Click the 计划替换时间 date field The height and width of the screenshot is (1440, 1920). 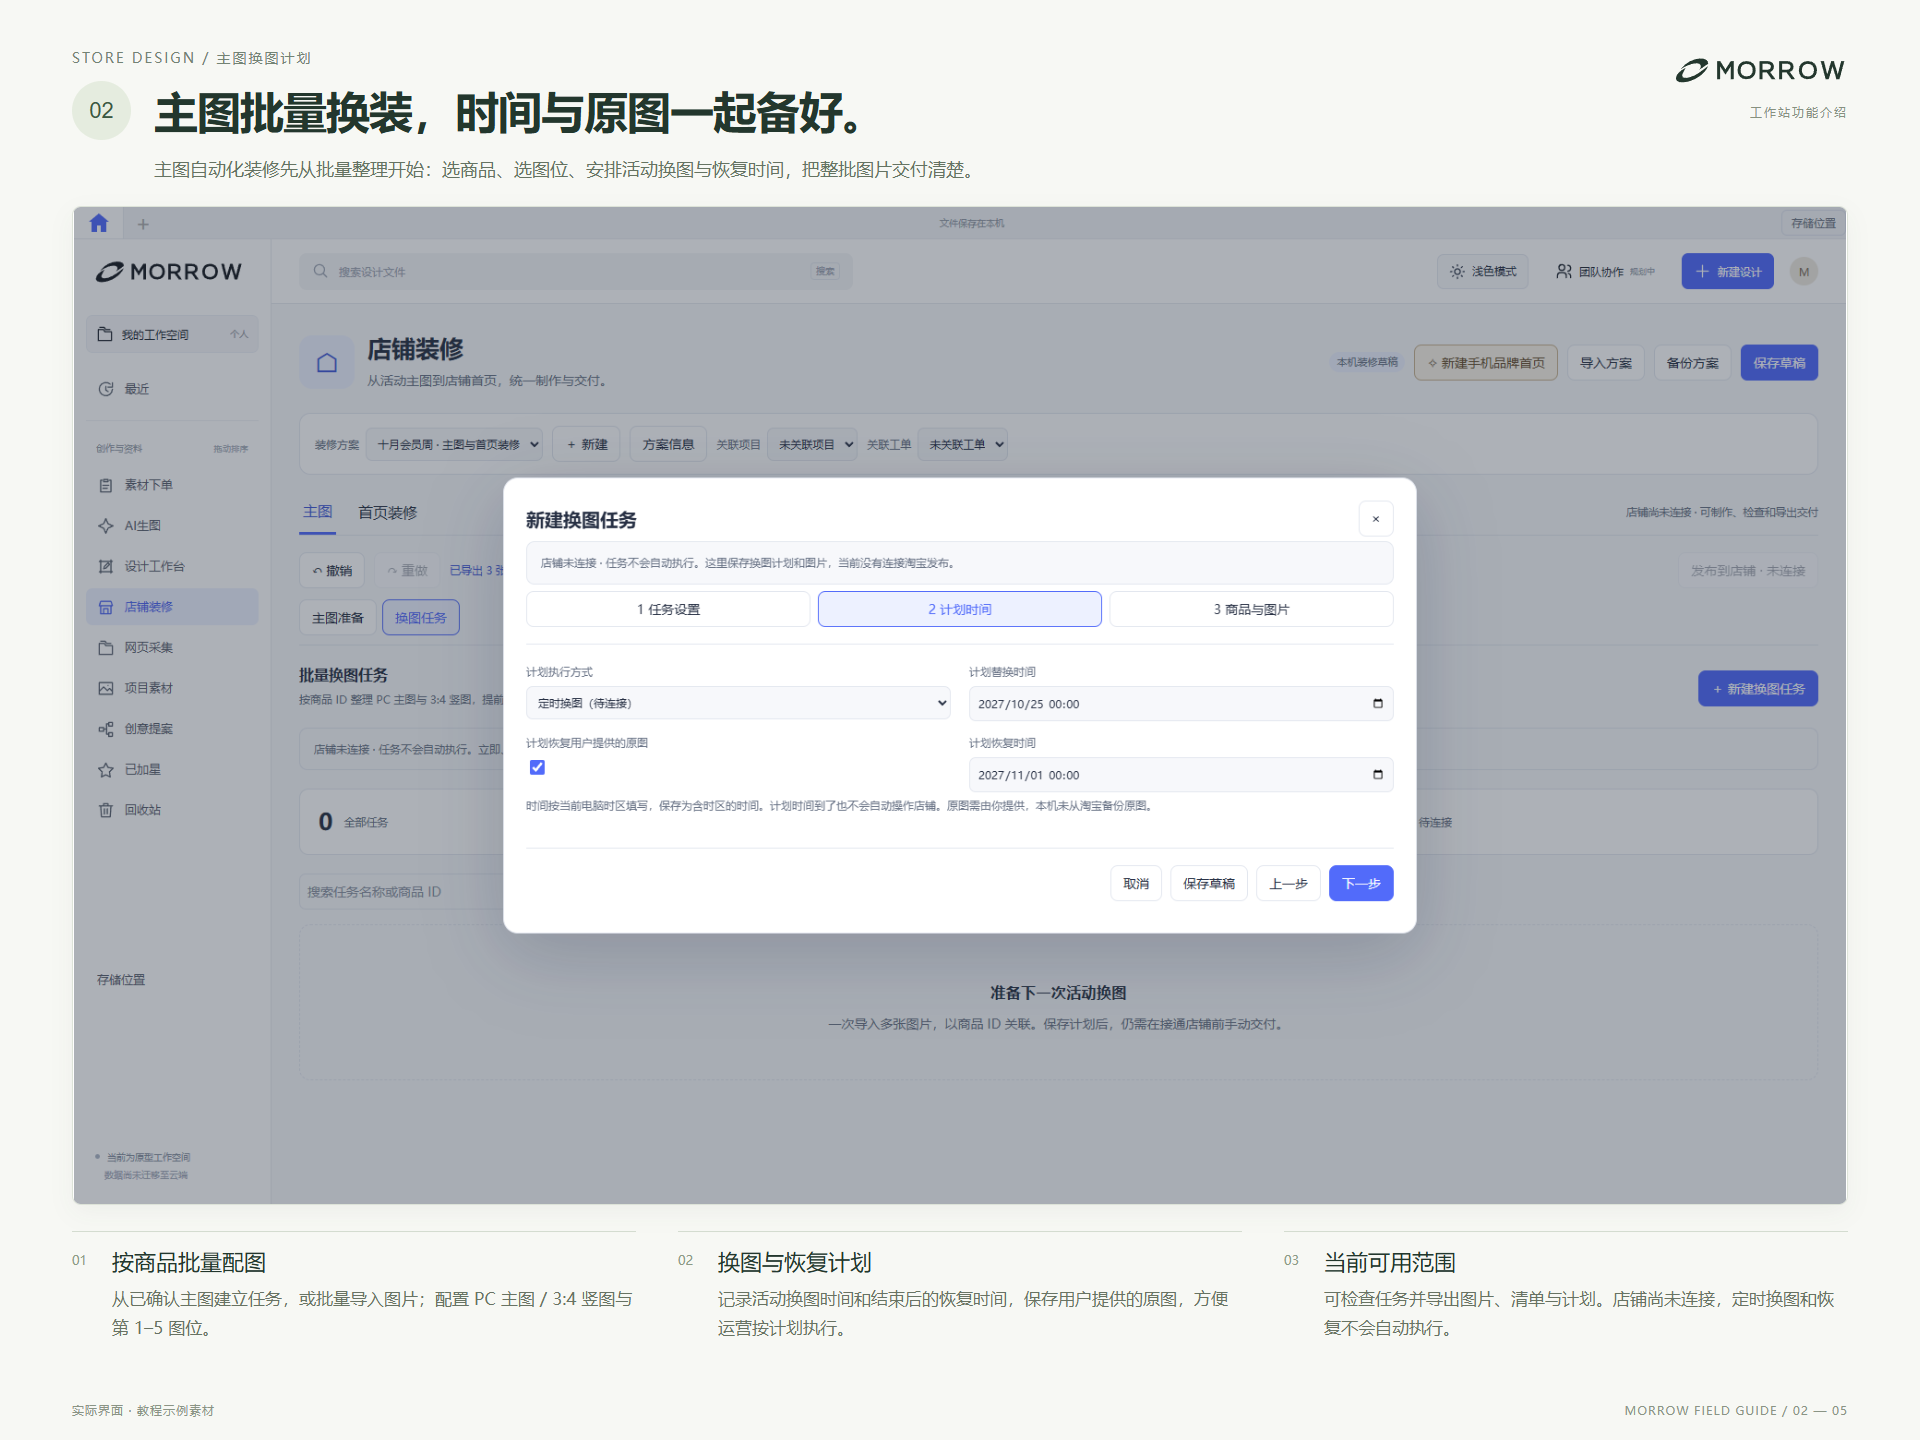1181,703
